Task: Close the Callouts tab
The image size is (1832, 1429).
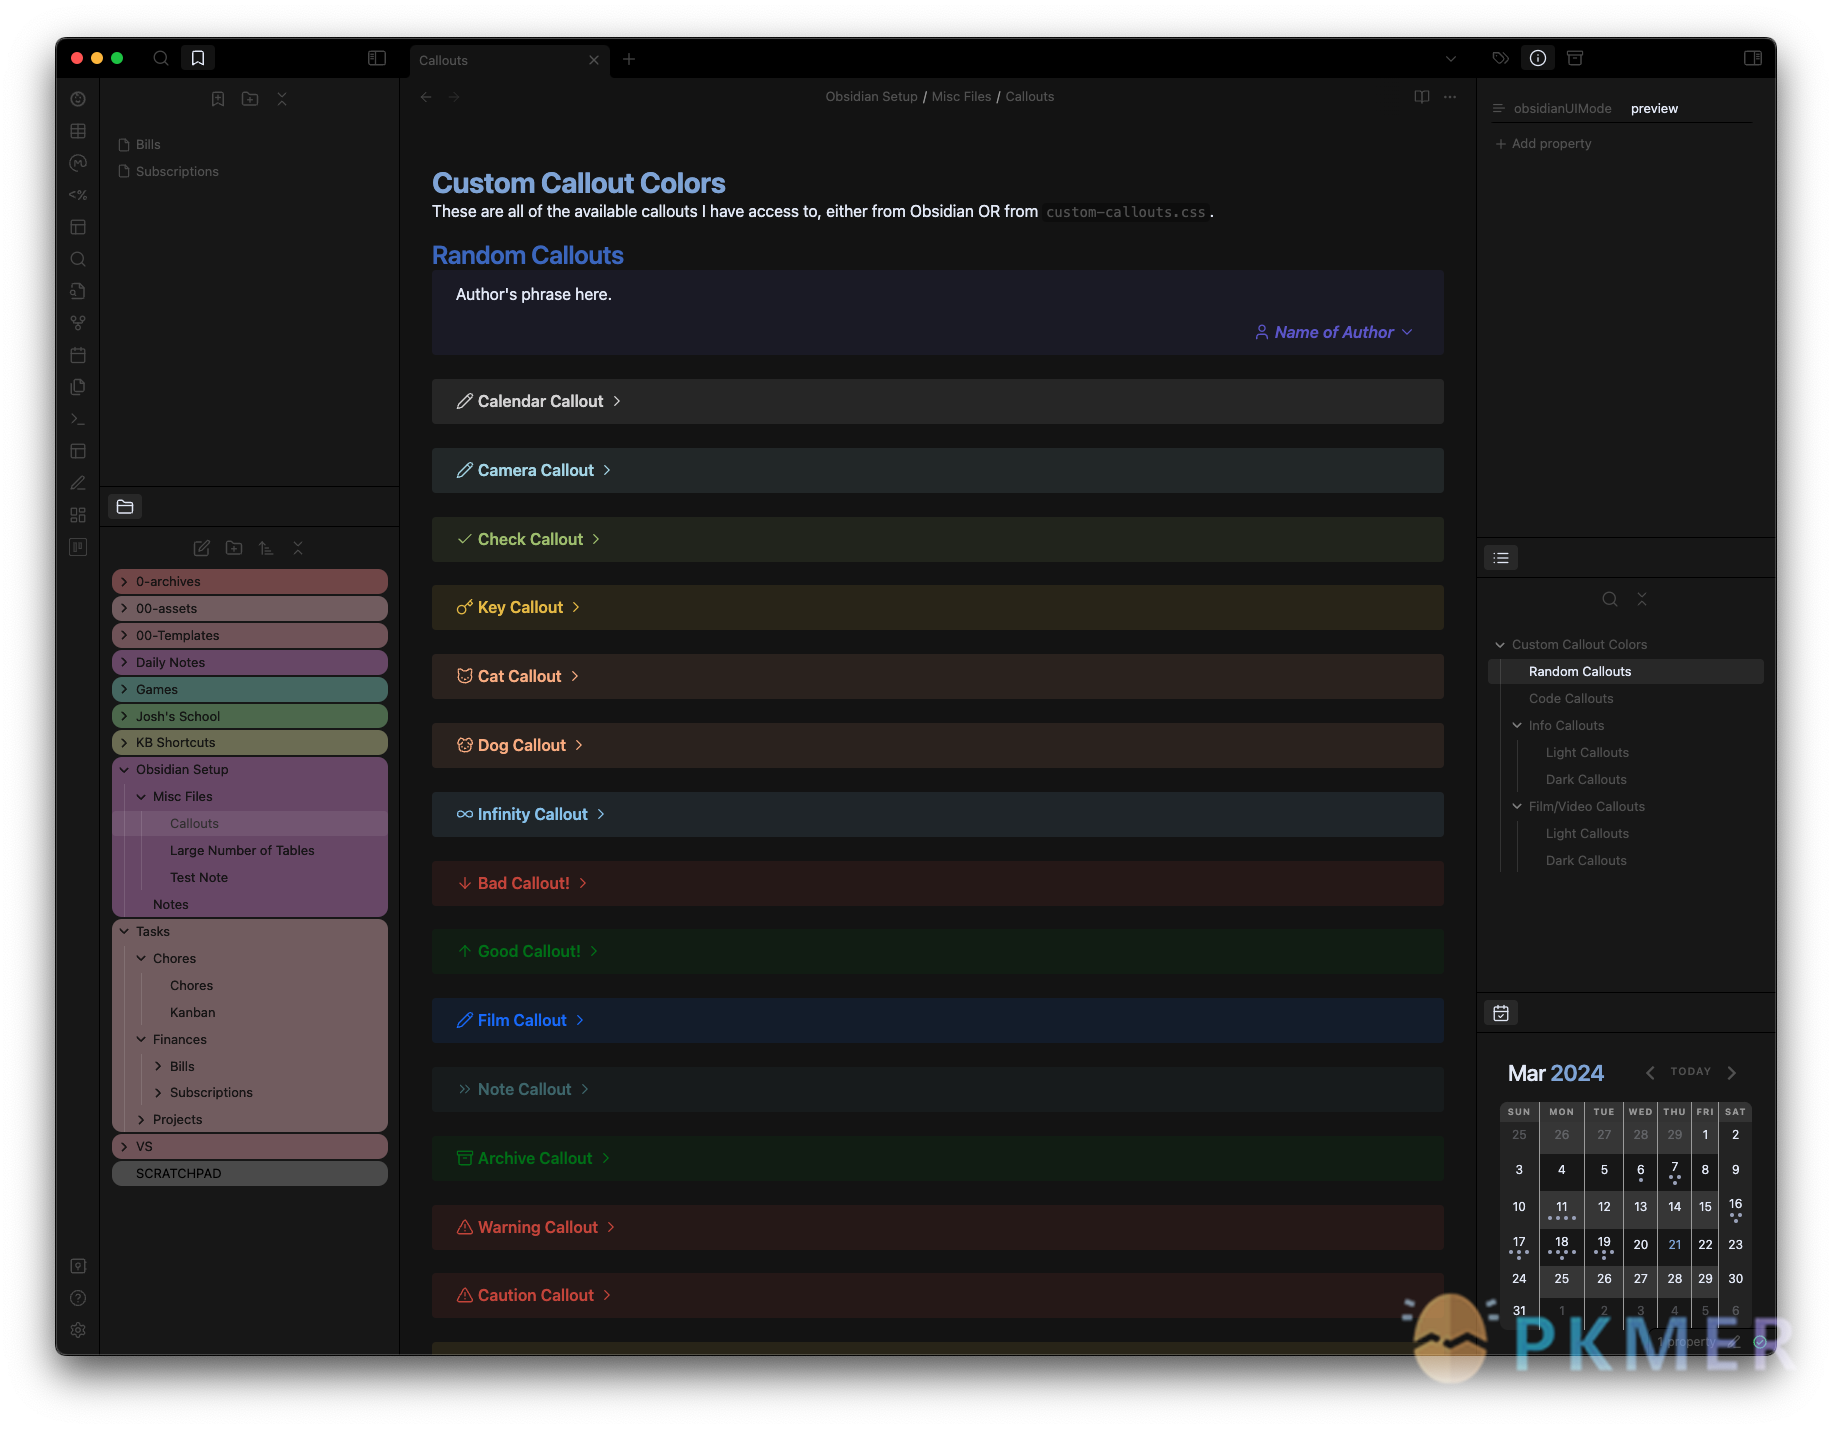Action: click(594, 60)
